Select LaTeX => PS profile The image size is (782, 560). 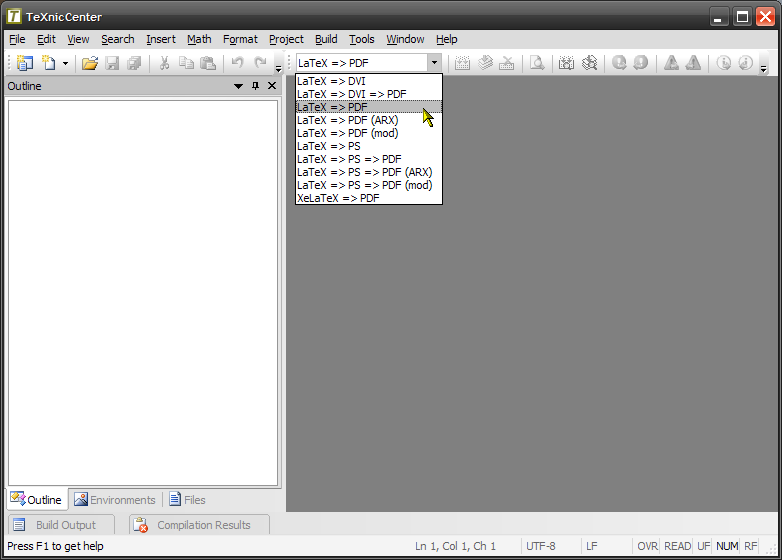[369, 146]
